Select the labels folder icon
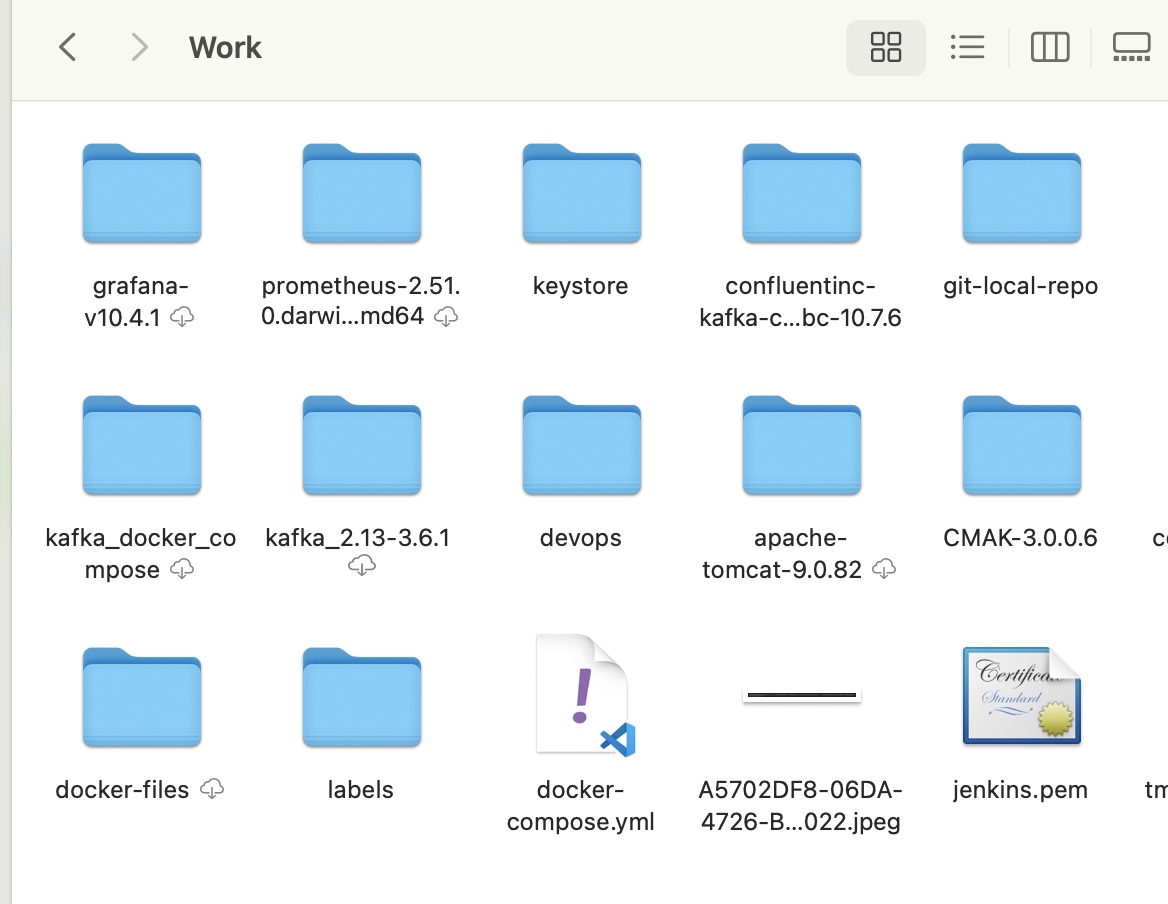 tap(362, 698)
